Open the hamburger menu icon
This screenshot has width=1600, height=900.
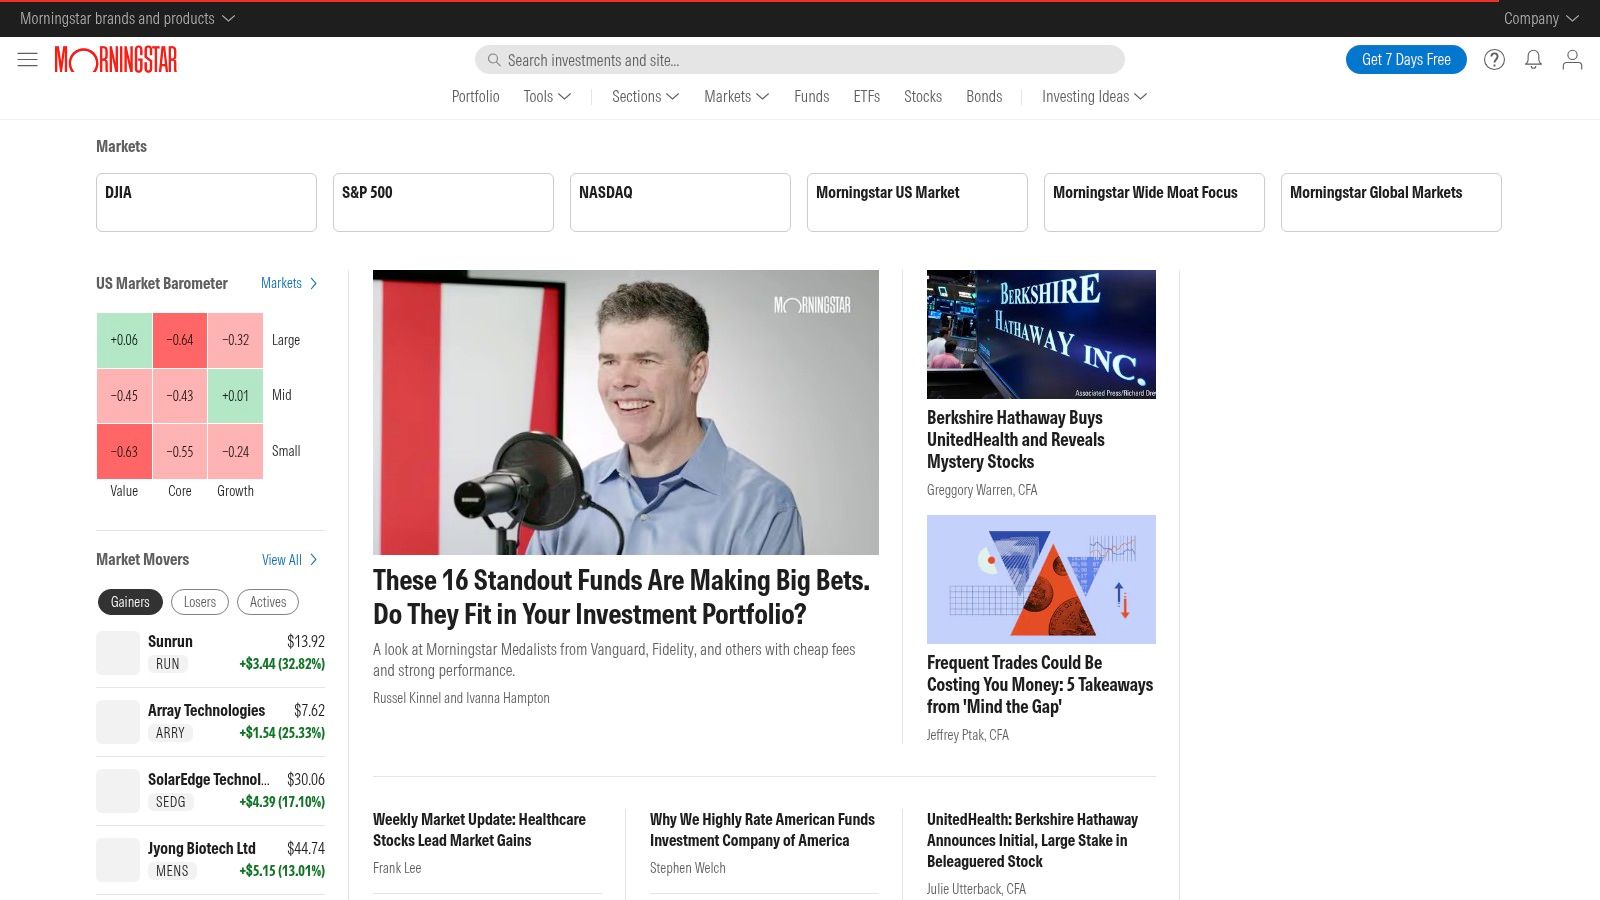[x=28, y=60]
